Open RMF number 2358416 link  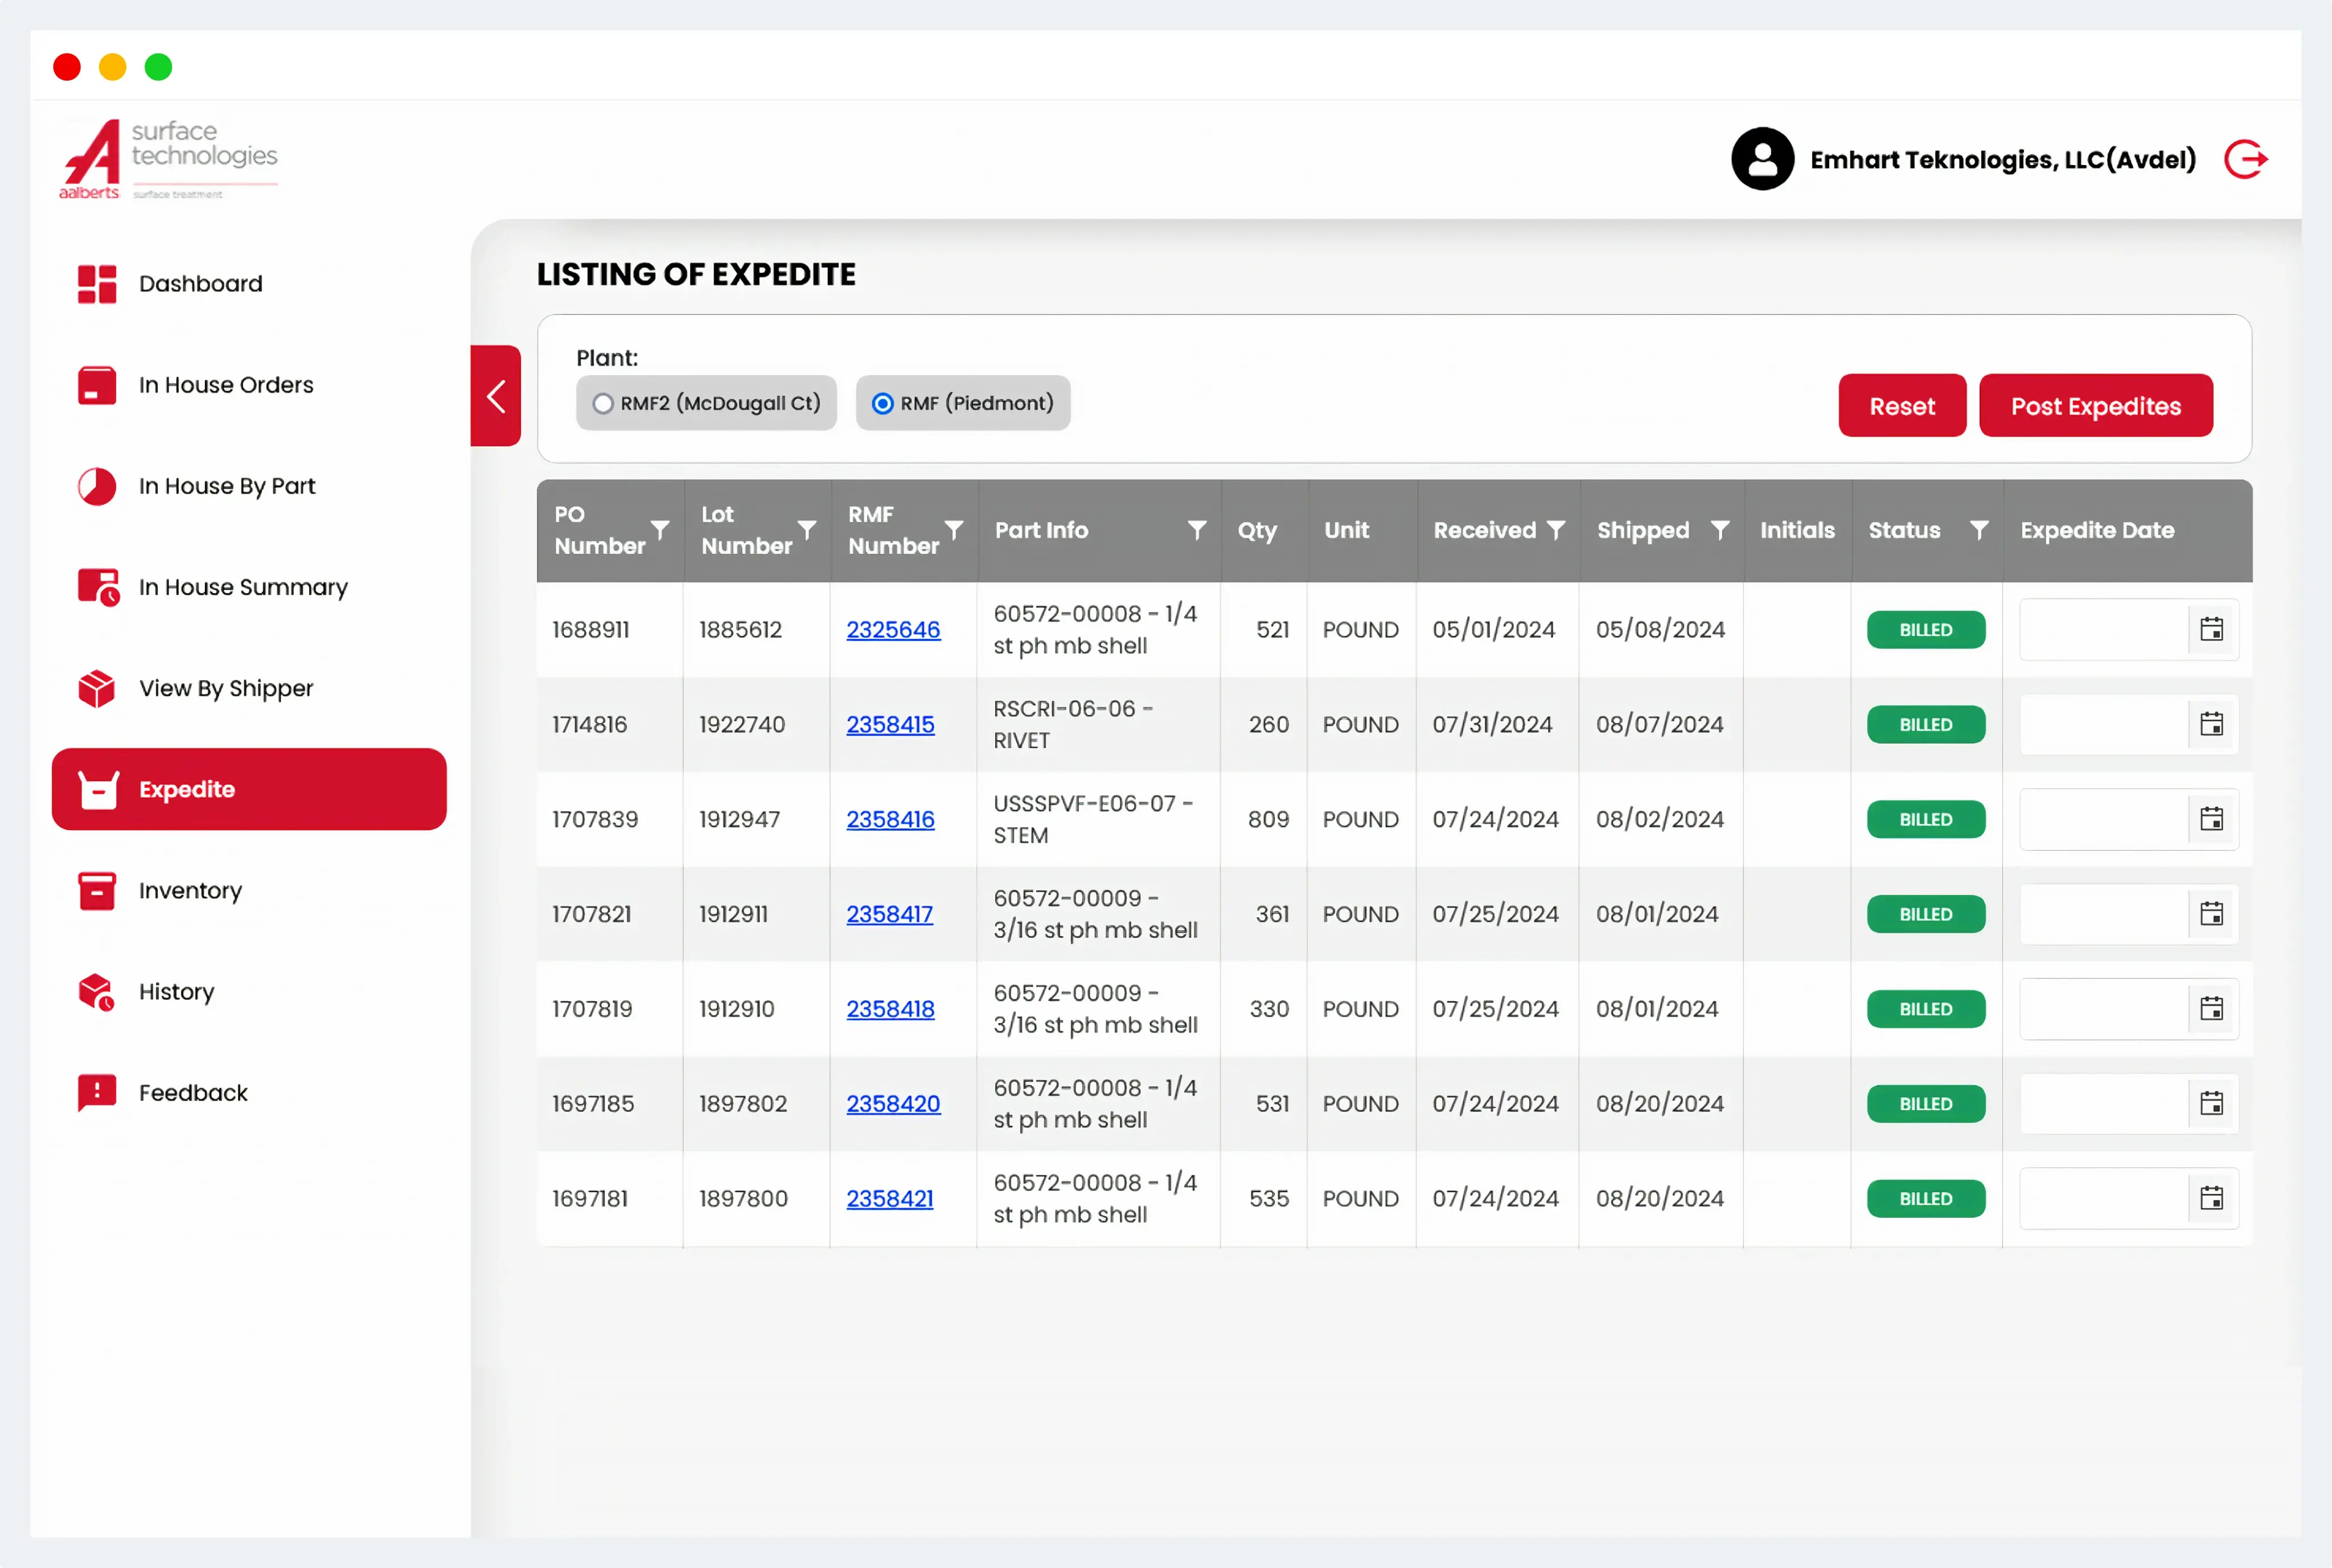click(x=890, y=819)
